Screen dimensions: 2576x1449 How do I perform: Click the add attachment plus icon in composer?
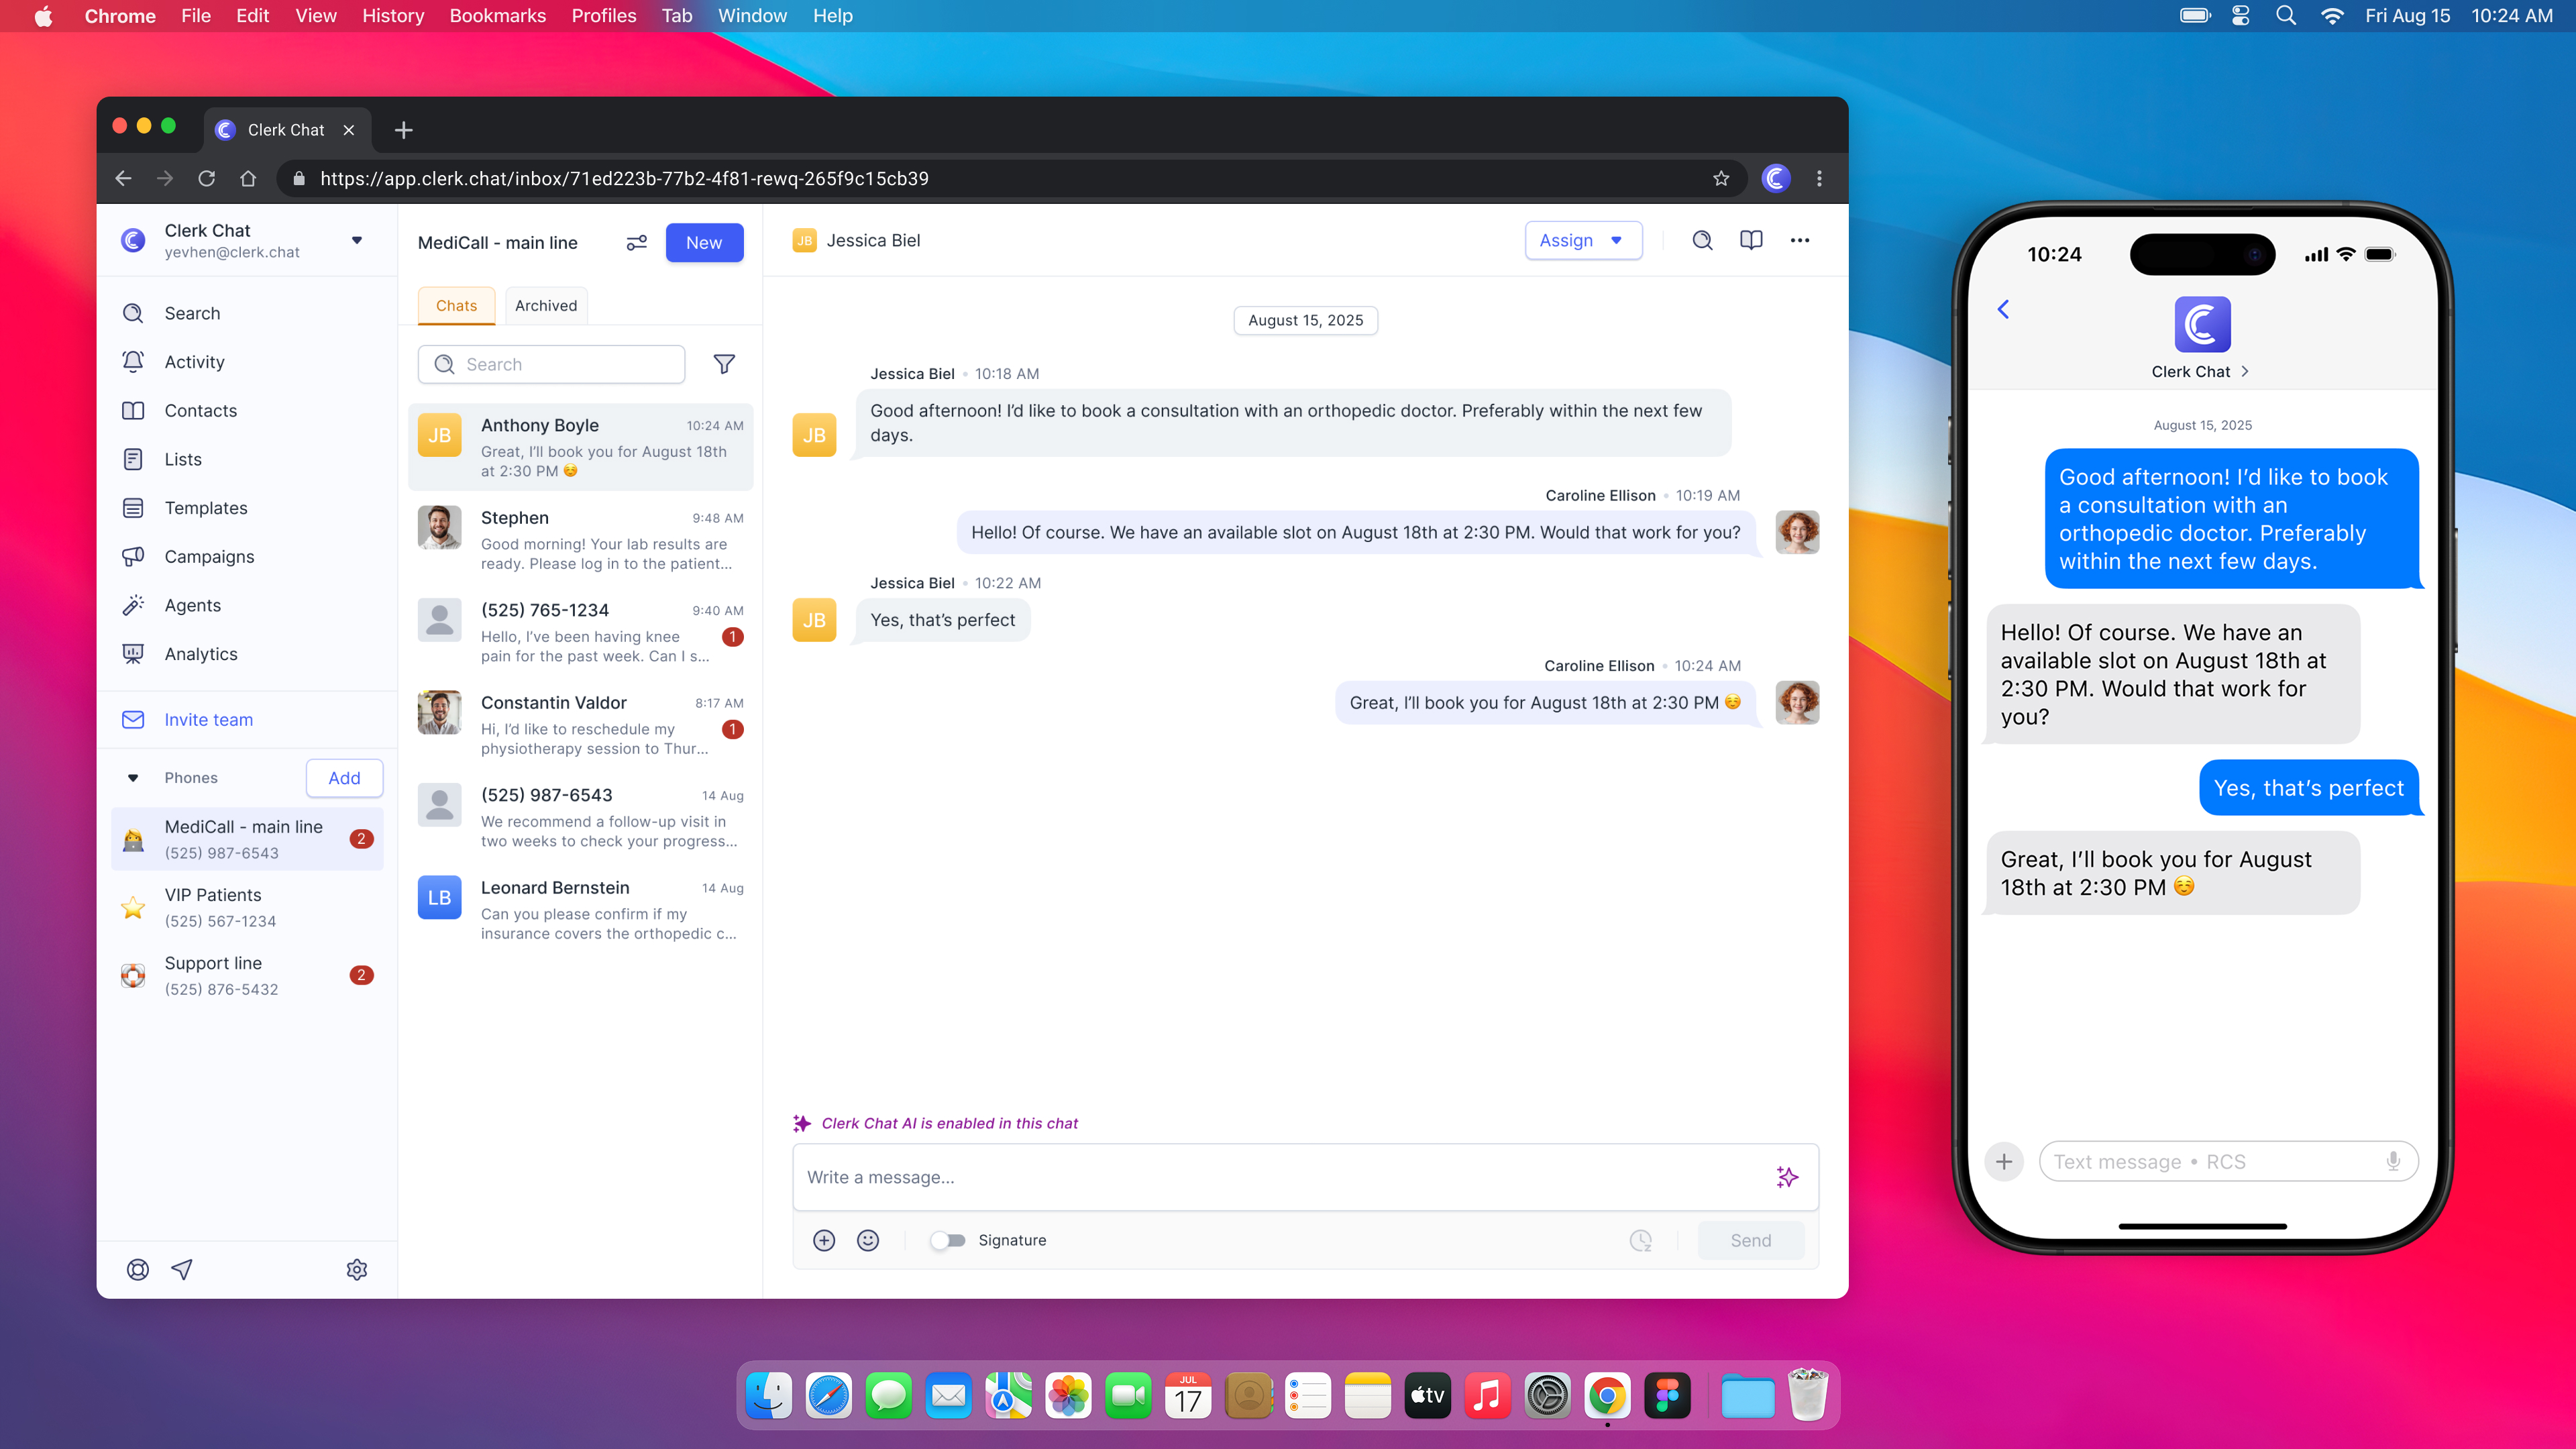click(824, 1240)
